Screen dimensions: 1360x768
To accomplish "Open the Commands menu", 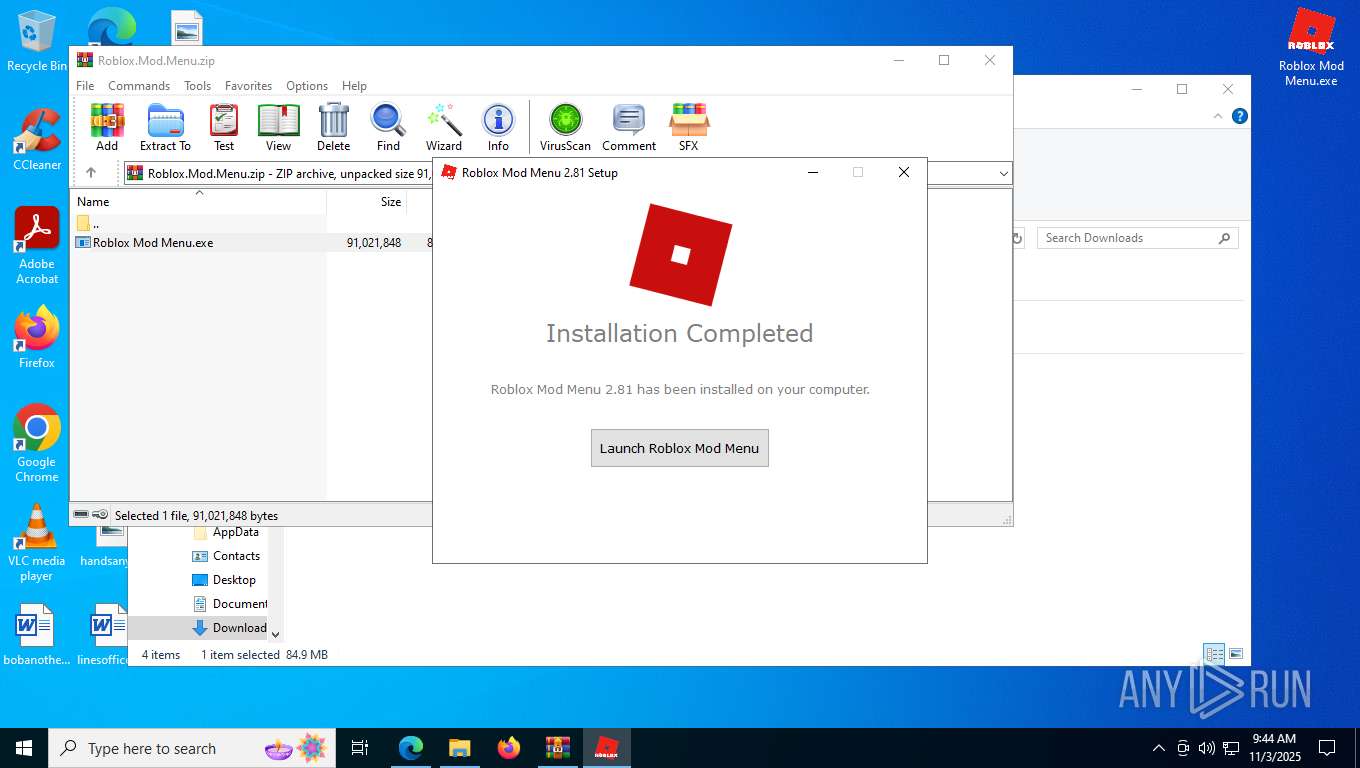I will tap(139, 86).
